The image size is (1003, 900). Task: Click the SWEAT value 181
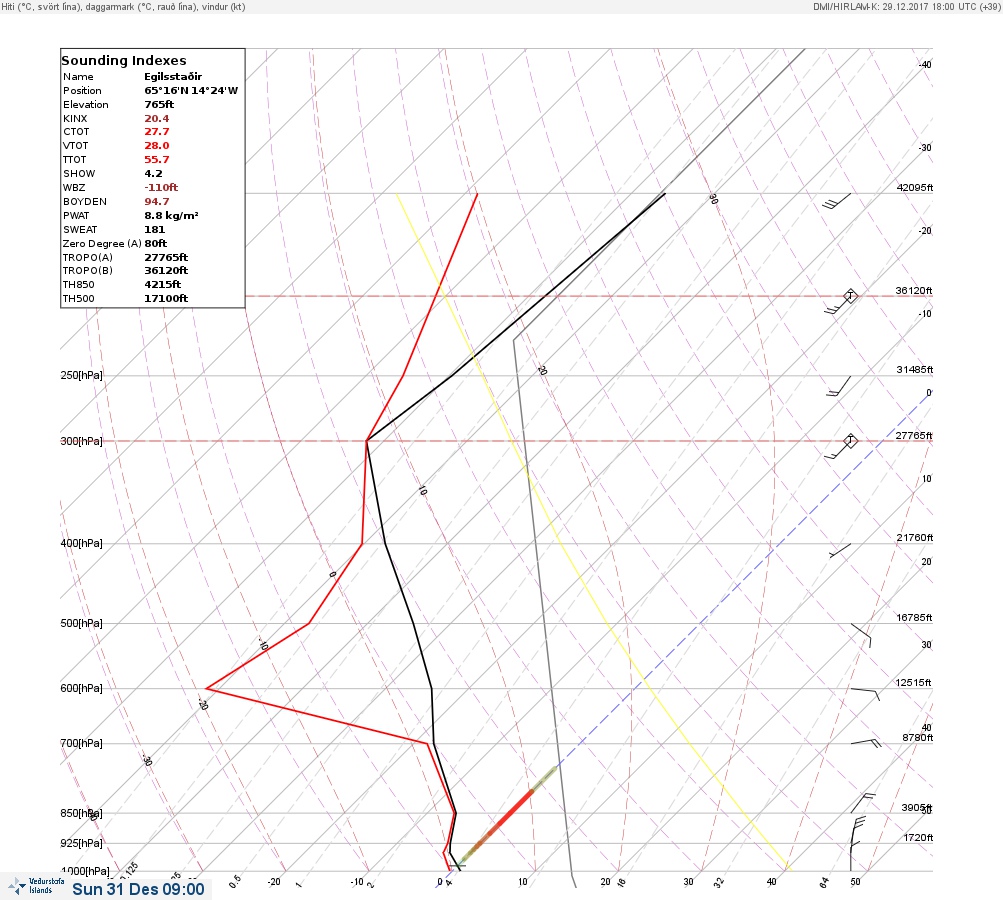tap(154, 230)
